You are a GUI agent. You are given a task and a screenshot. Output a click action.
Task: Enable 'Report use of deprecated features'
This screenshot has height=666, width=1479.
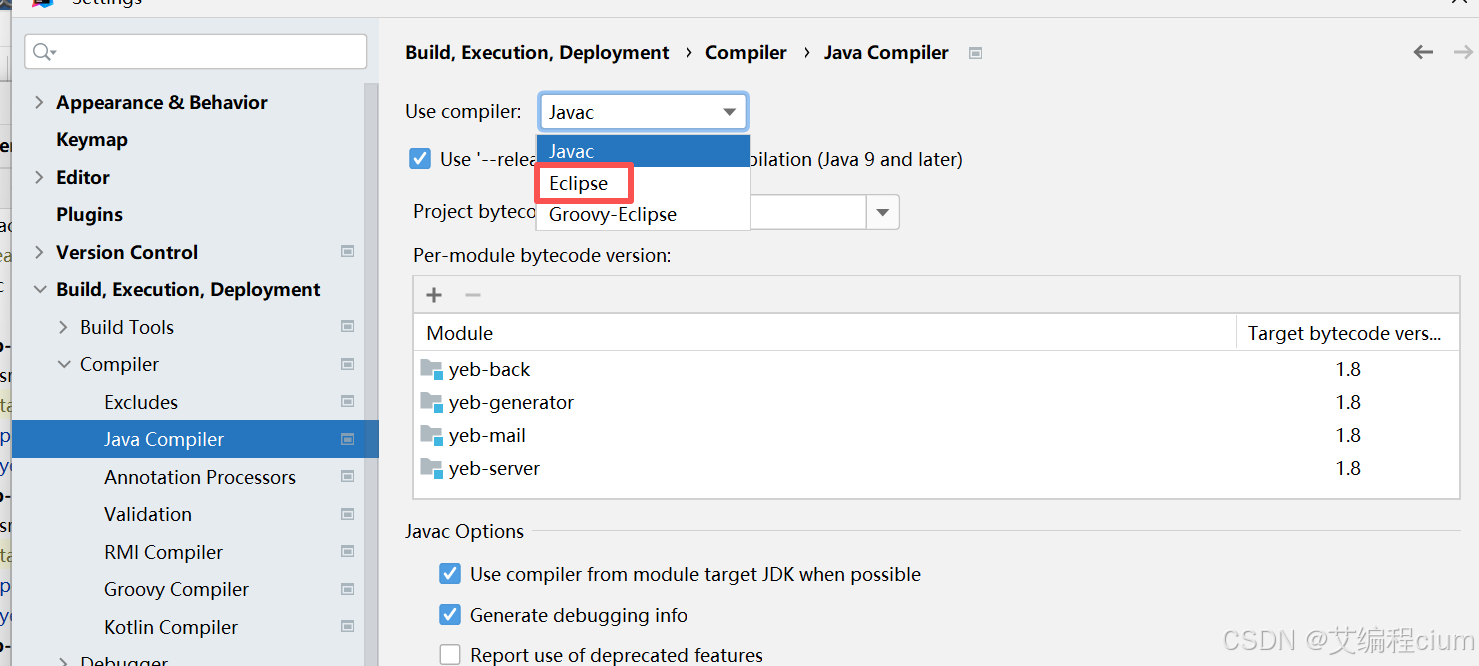450,654
